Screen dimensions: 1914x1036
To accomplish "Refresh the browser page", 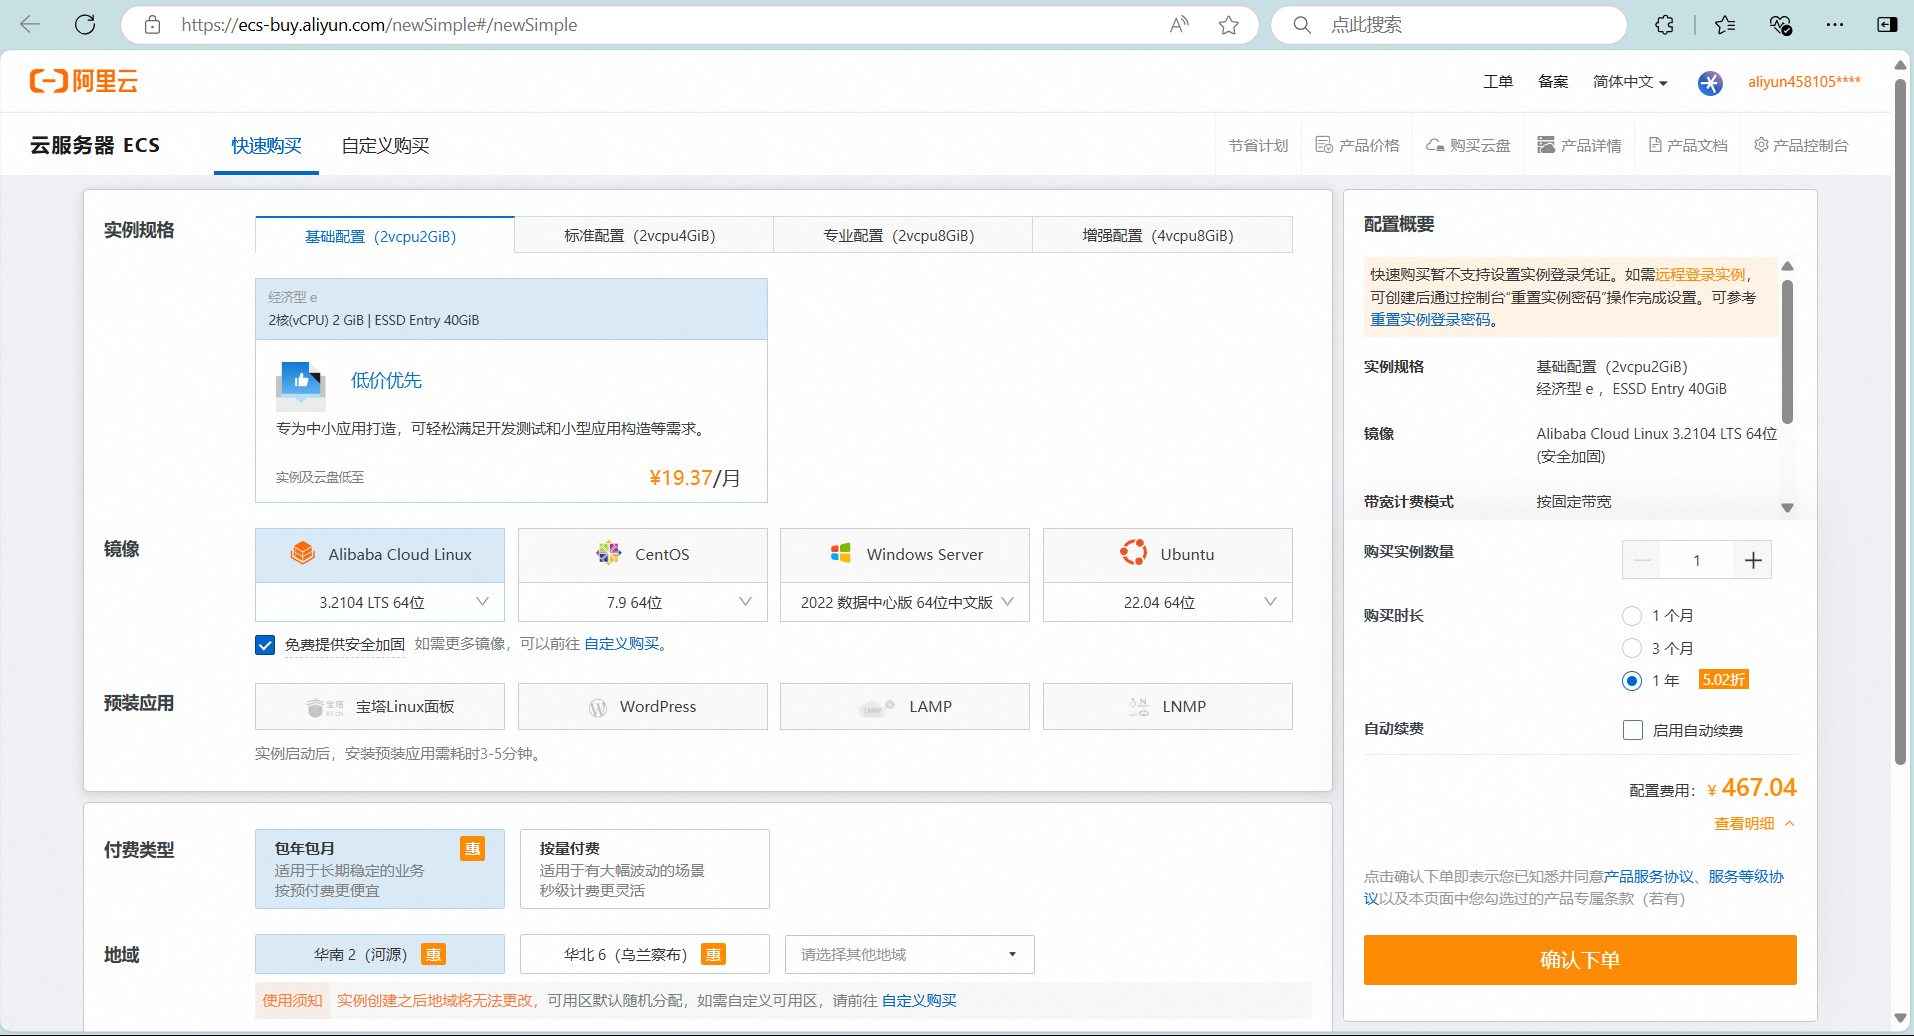I will click(x=85, y=25).
